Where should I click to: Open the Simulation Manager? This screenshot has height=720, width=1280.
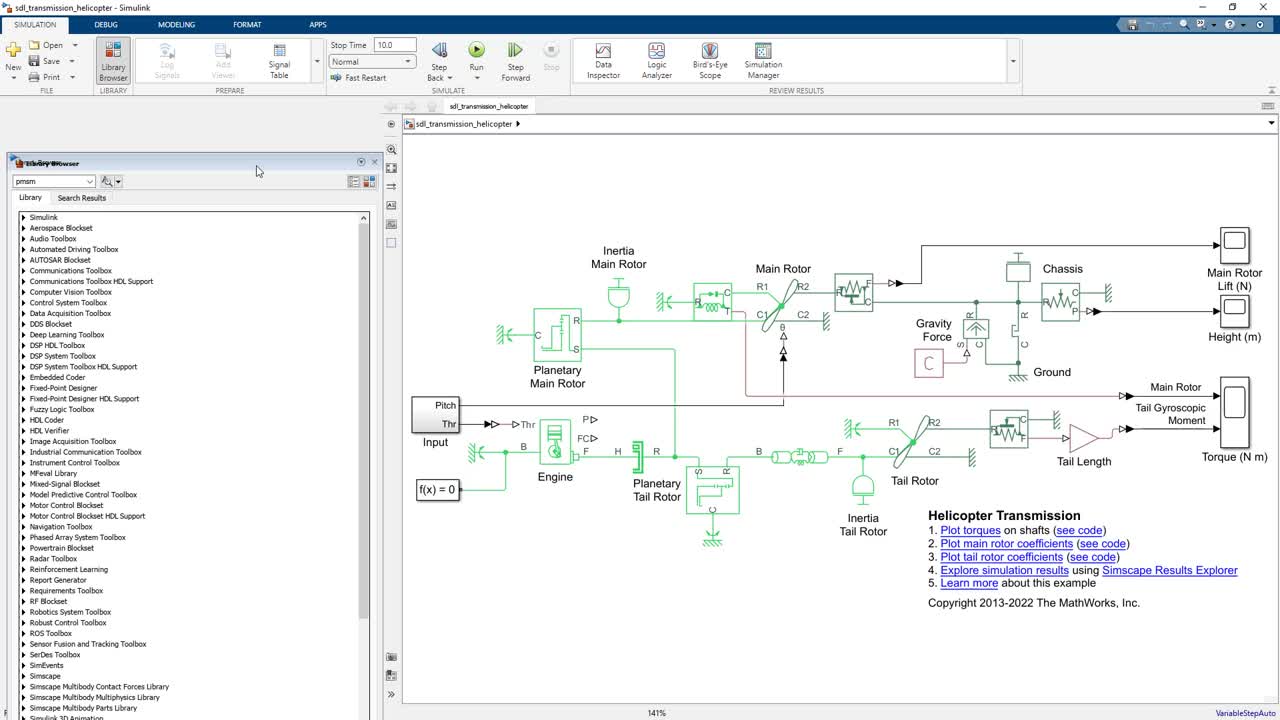tap(763, 60)
